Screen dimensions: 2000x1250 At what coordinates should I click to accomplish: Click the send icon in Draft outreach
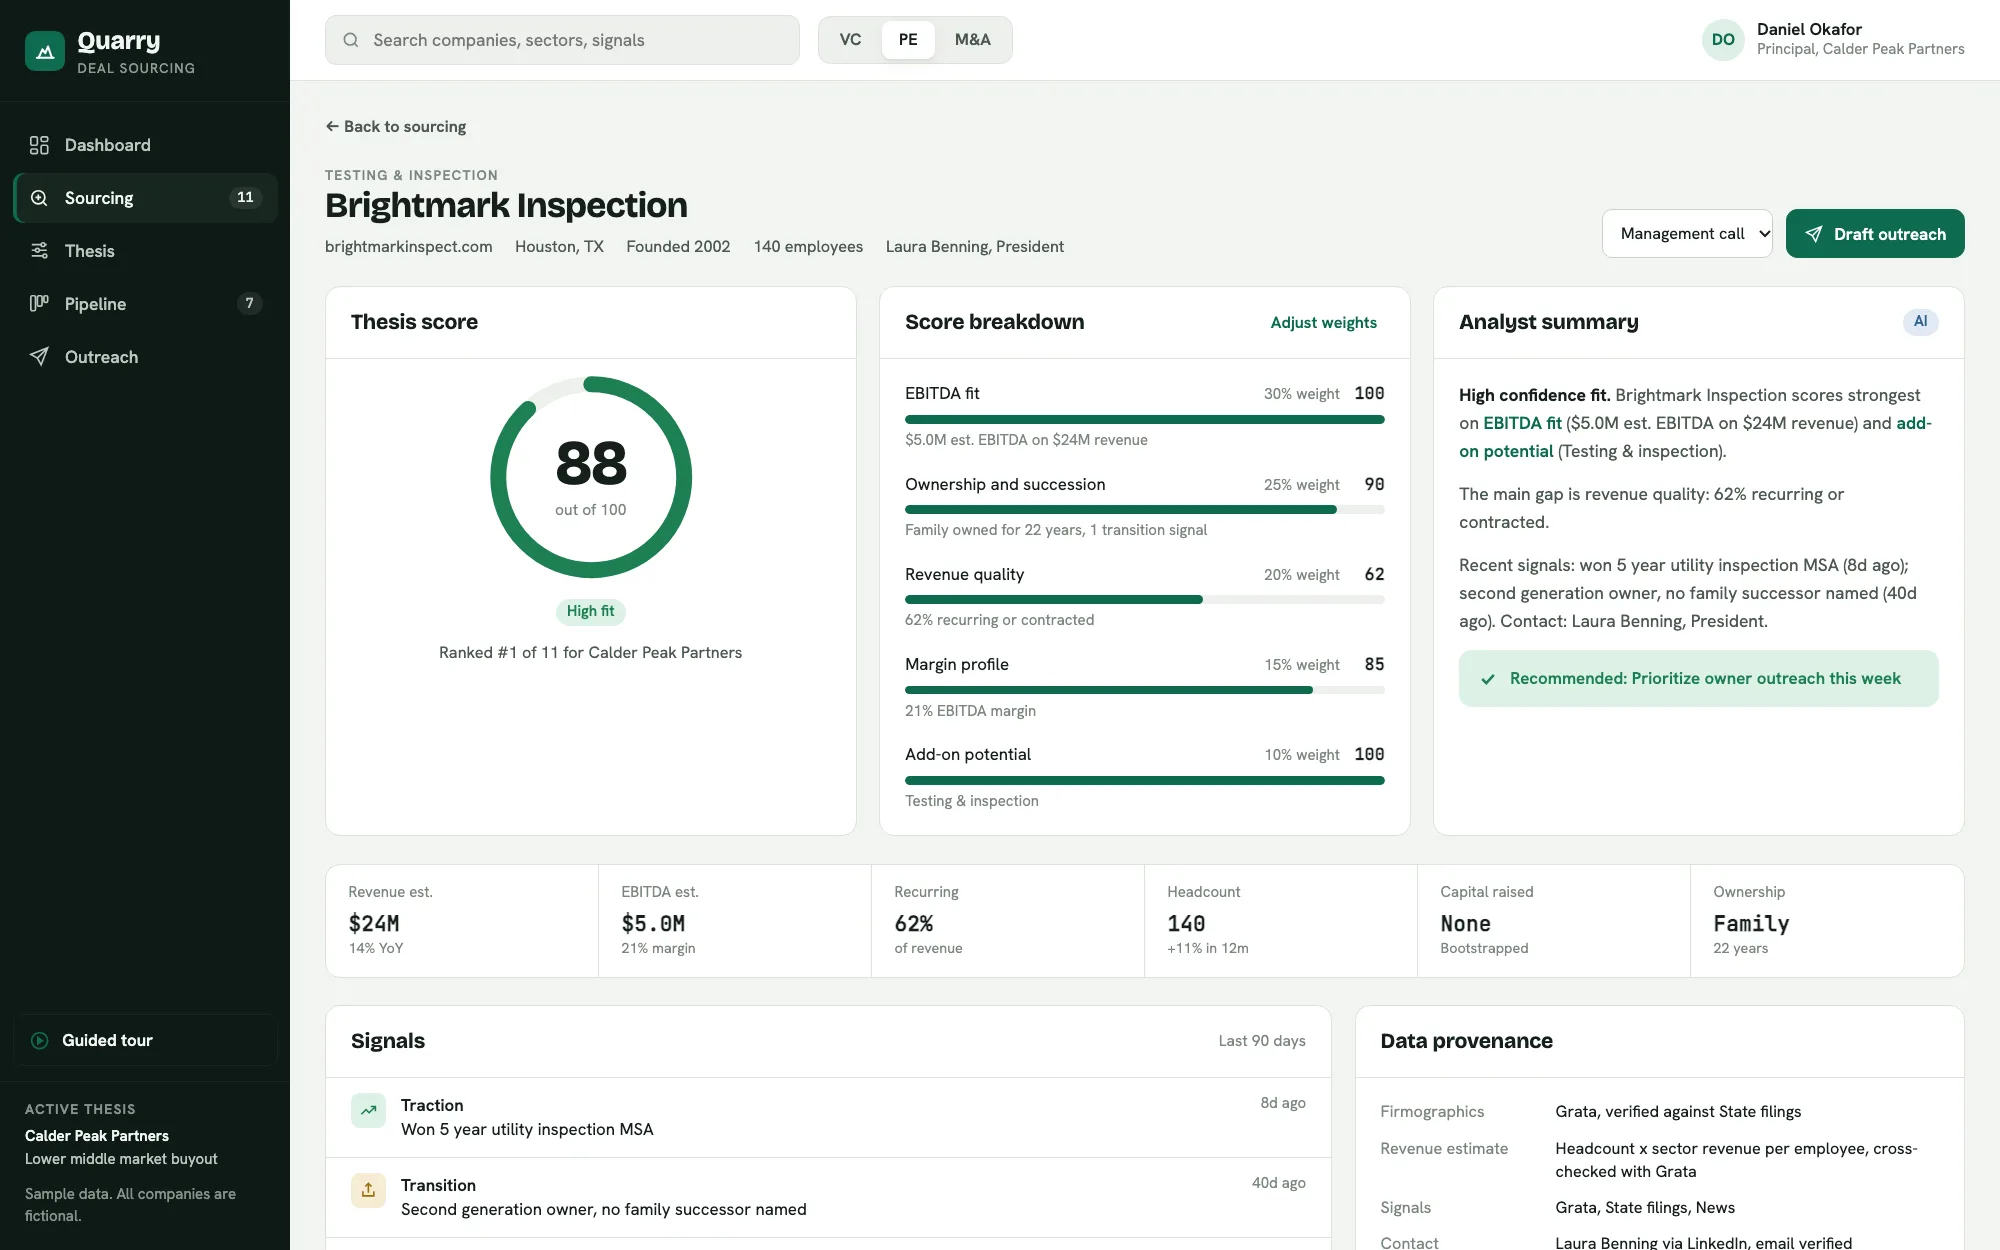tap(1814, 234)
